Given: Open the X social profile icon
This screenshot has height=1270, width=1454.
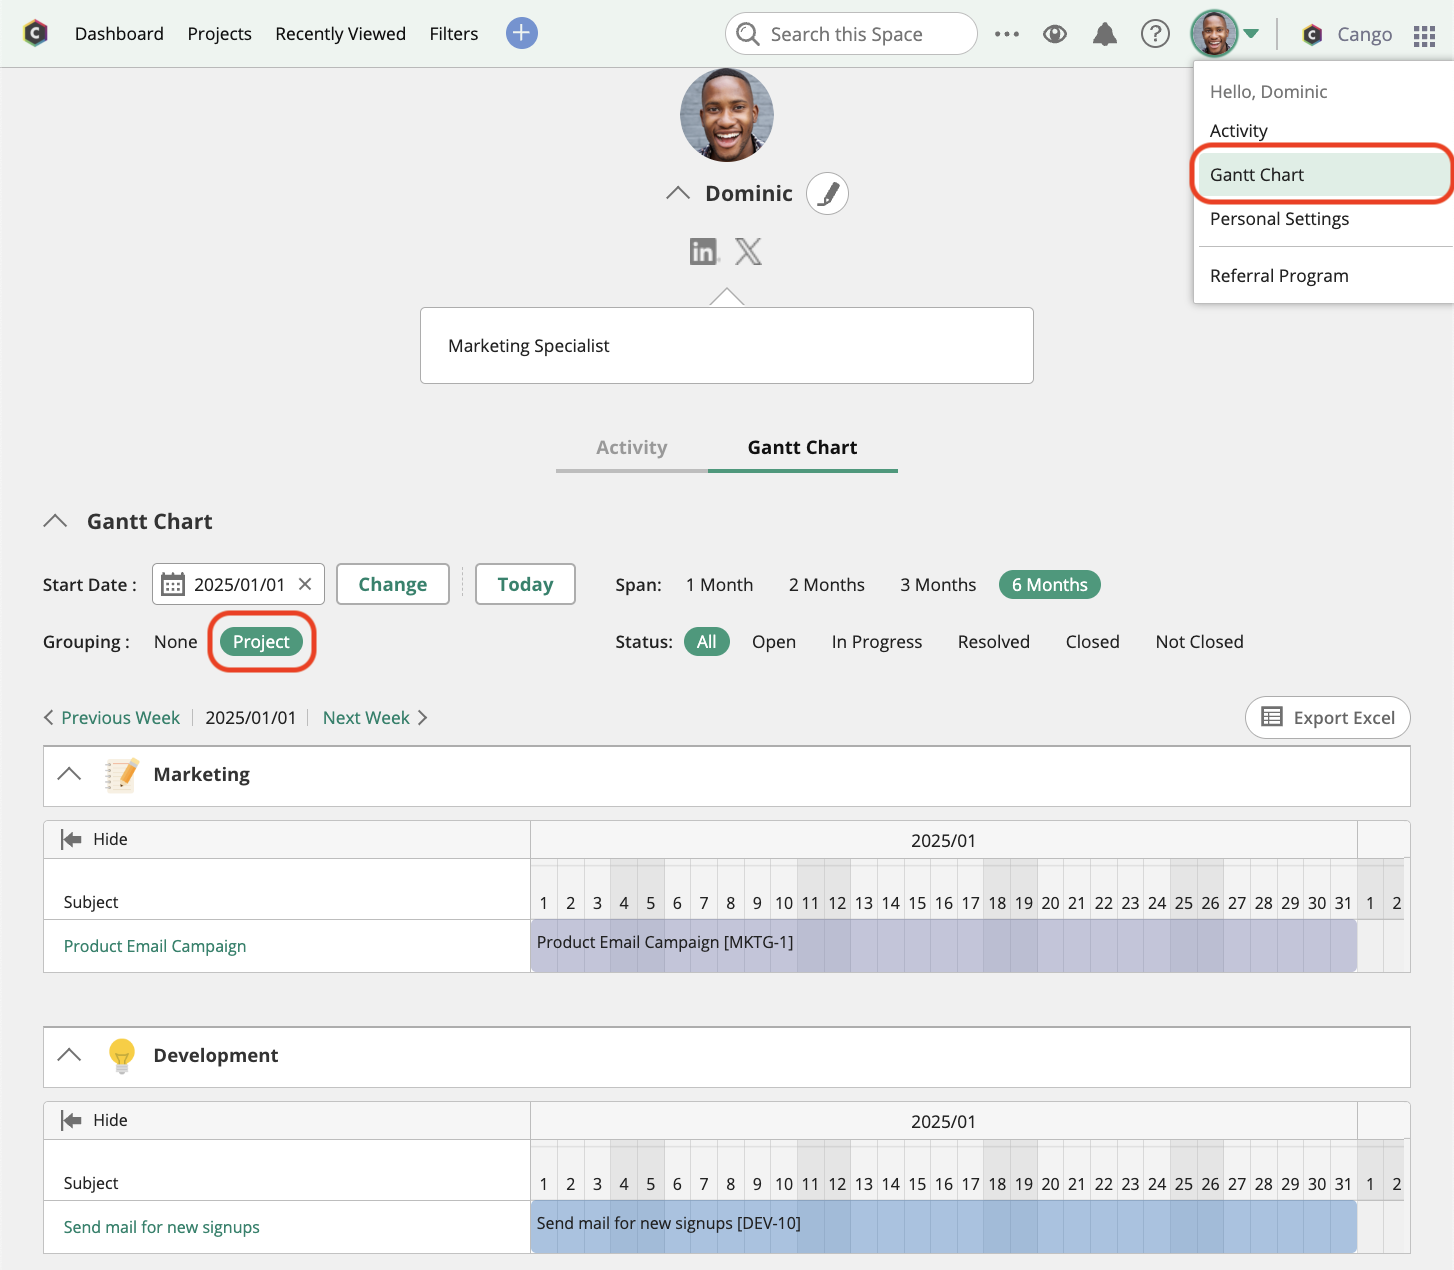Looking at the screenshot, I should pyautogui.click(x=748, y=251).
